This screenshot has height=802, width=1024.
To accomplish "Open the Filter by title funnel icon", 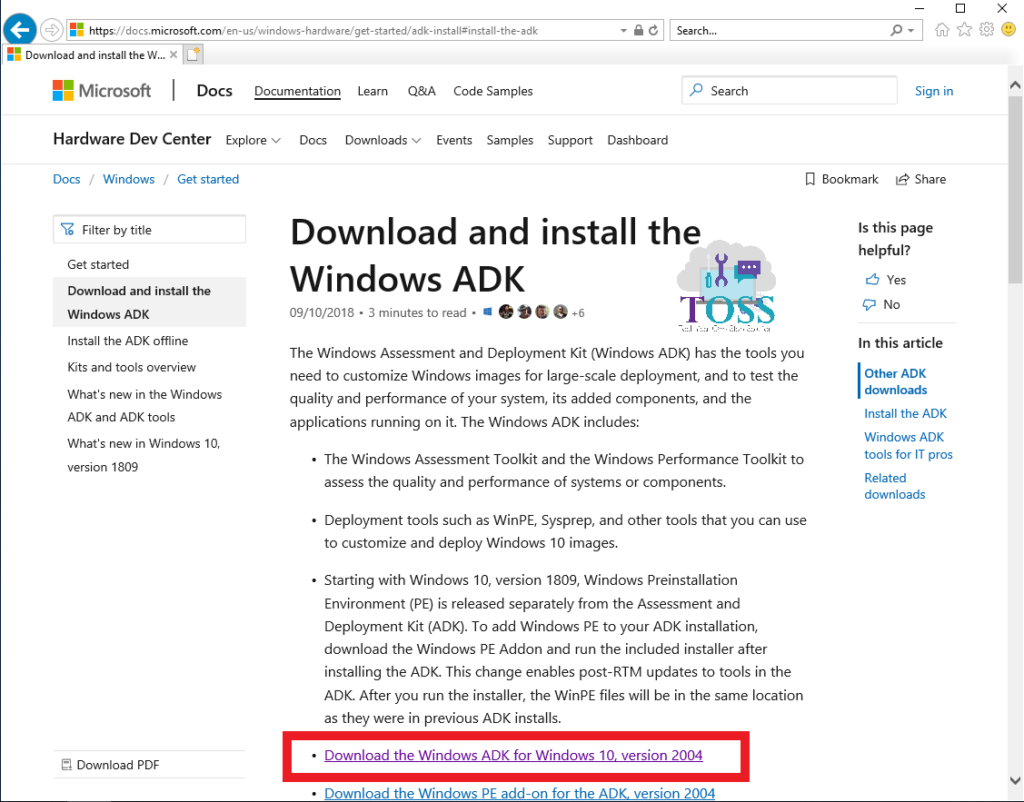I will (69, 229).
